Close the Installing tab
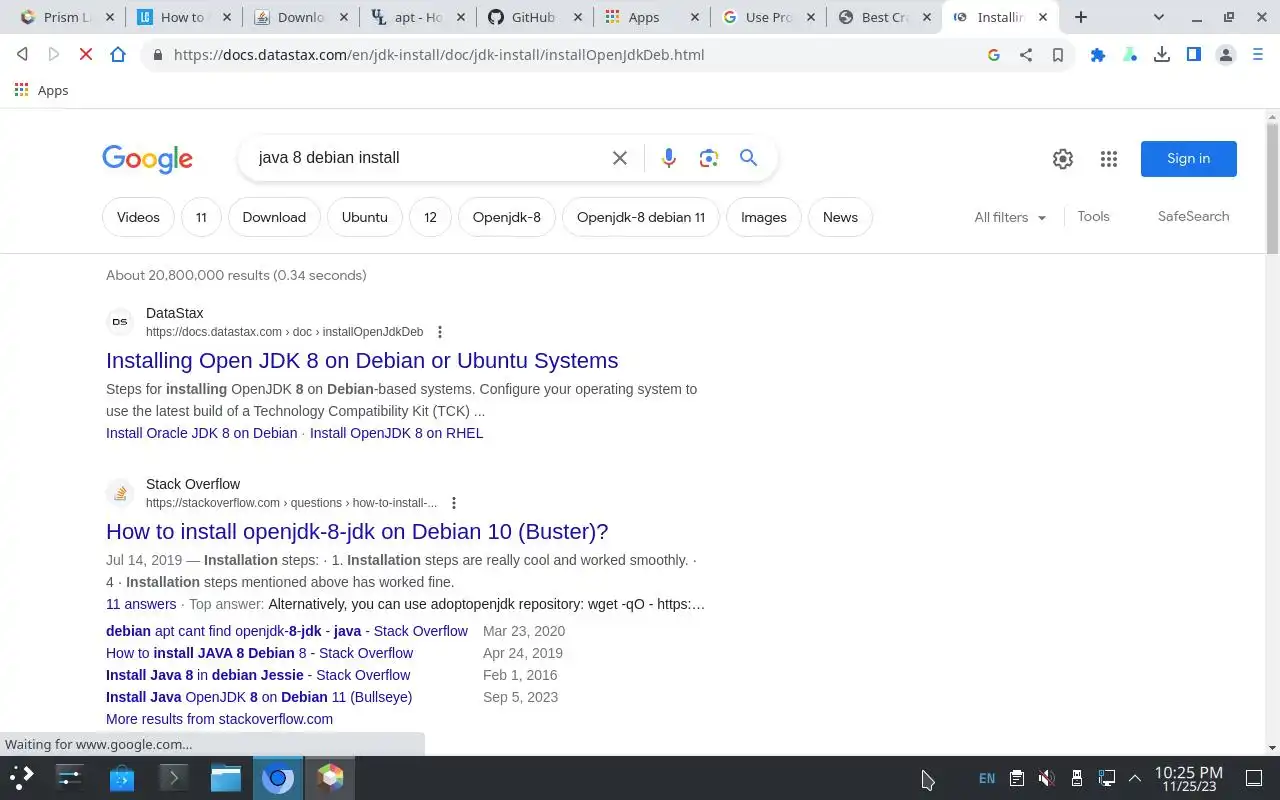The width and height of the screenshot is (1280, 800). 1043,17
